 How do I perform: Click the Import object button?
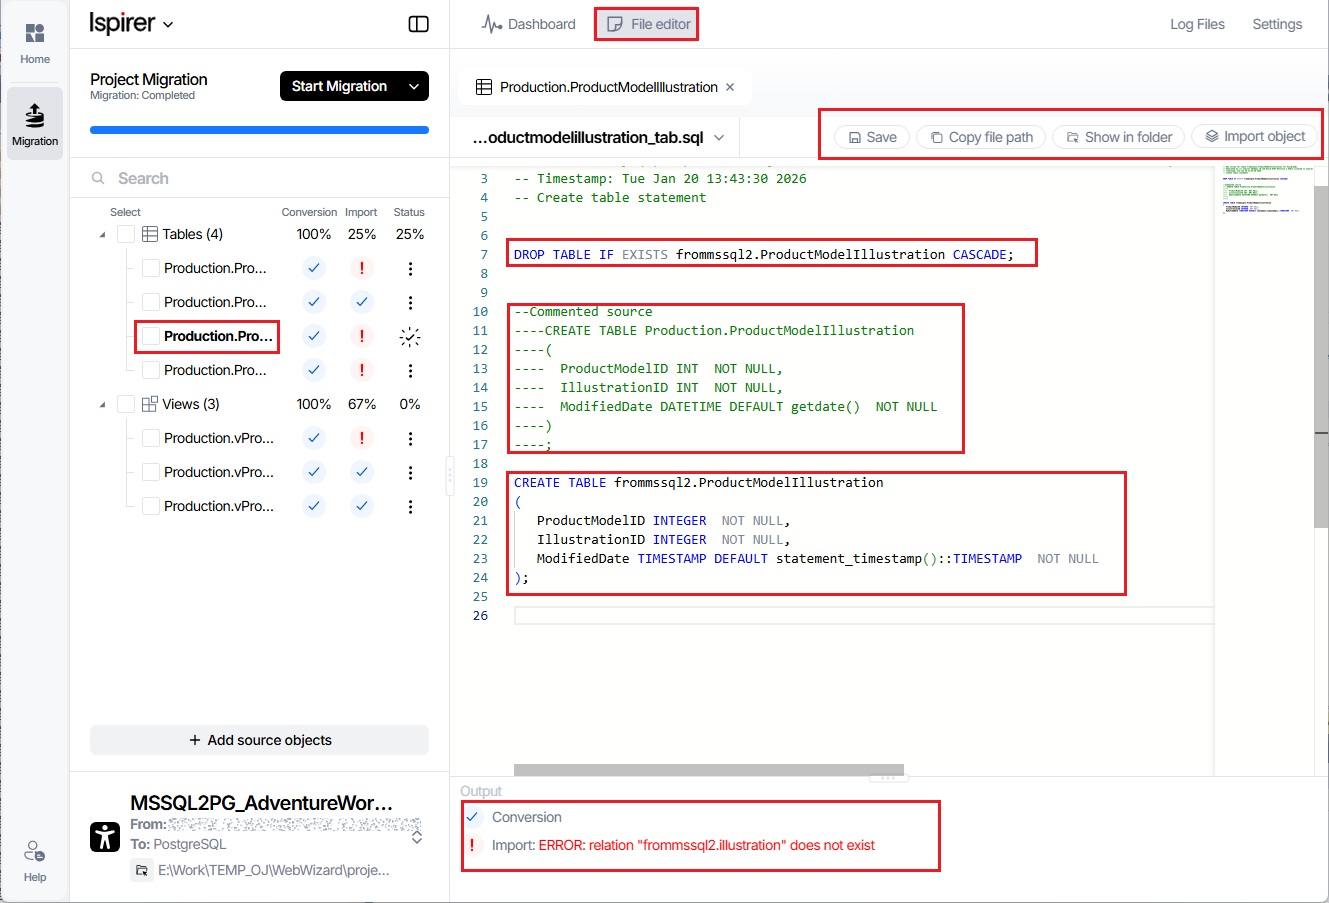click(x=1255, y=137)
